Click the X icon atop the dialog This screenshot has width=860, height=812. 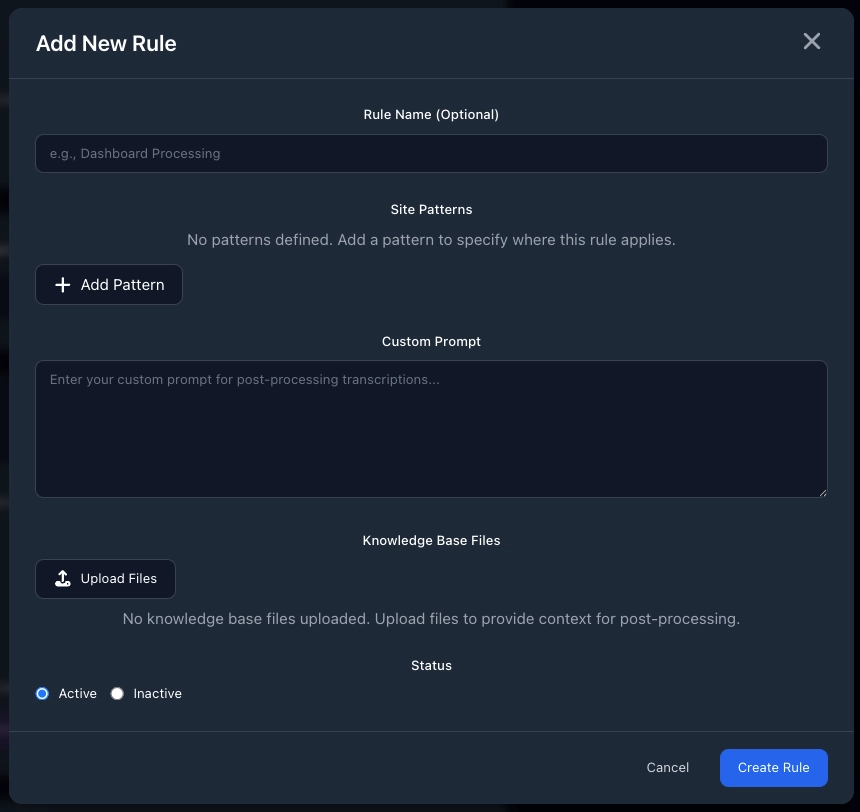coord(811,41)
